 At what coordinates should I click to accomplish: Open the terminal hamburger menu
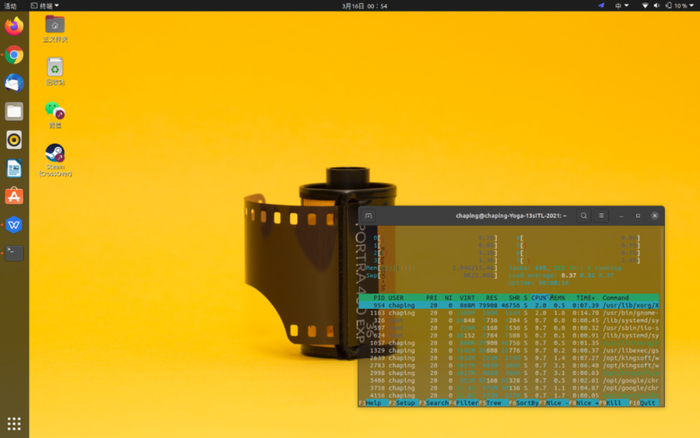602,215
